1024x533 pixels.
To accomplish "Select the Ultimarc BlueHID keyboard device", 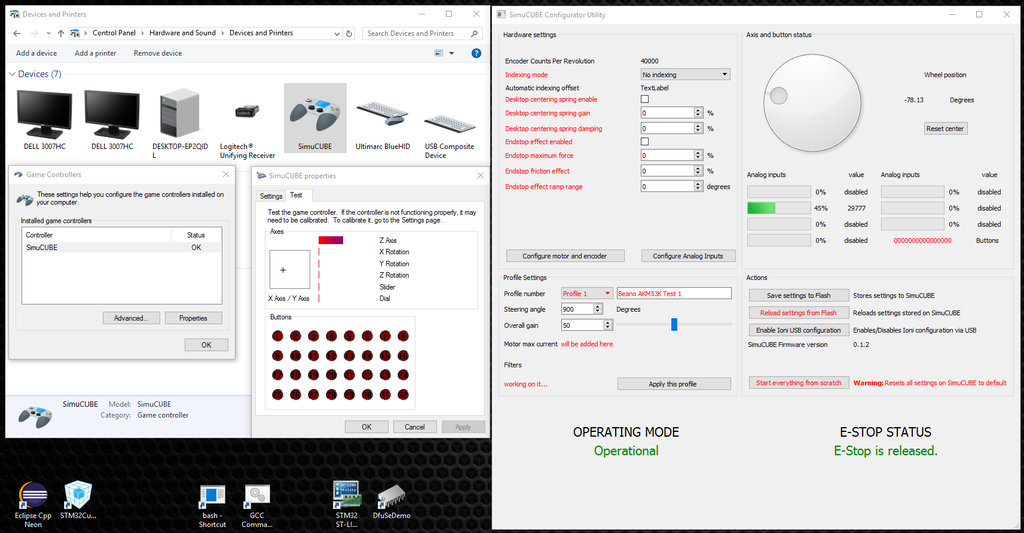I will pos(383,123).
